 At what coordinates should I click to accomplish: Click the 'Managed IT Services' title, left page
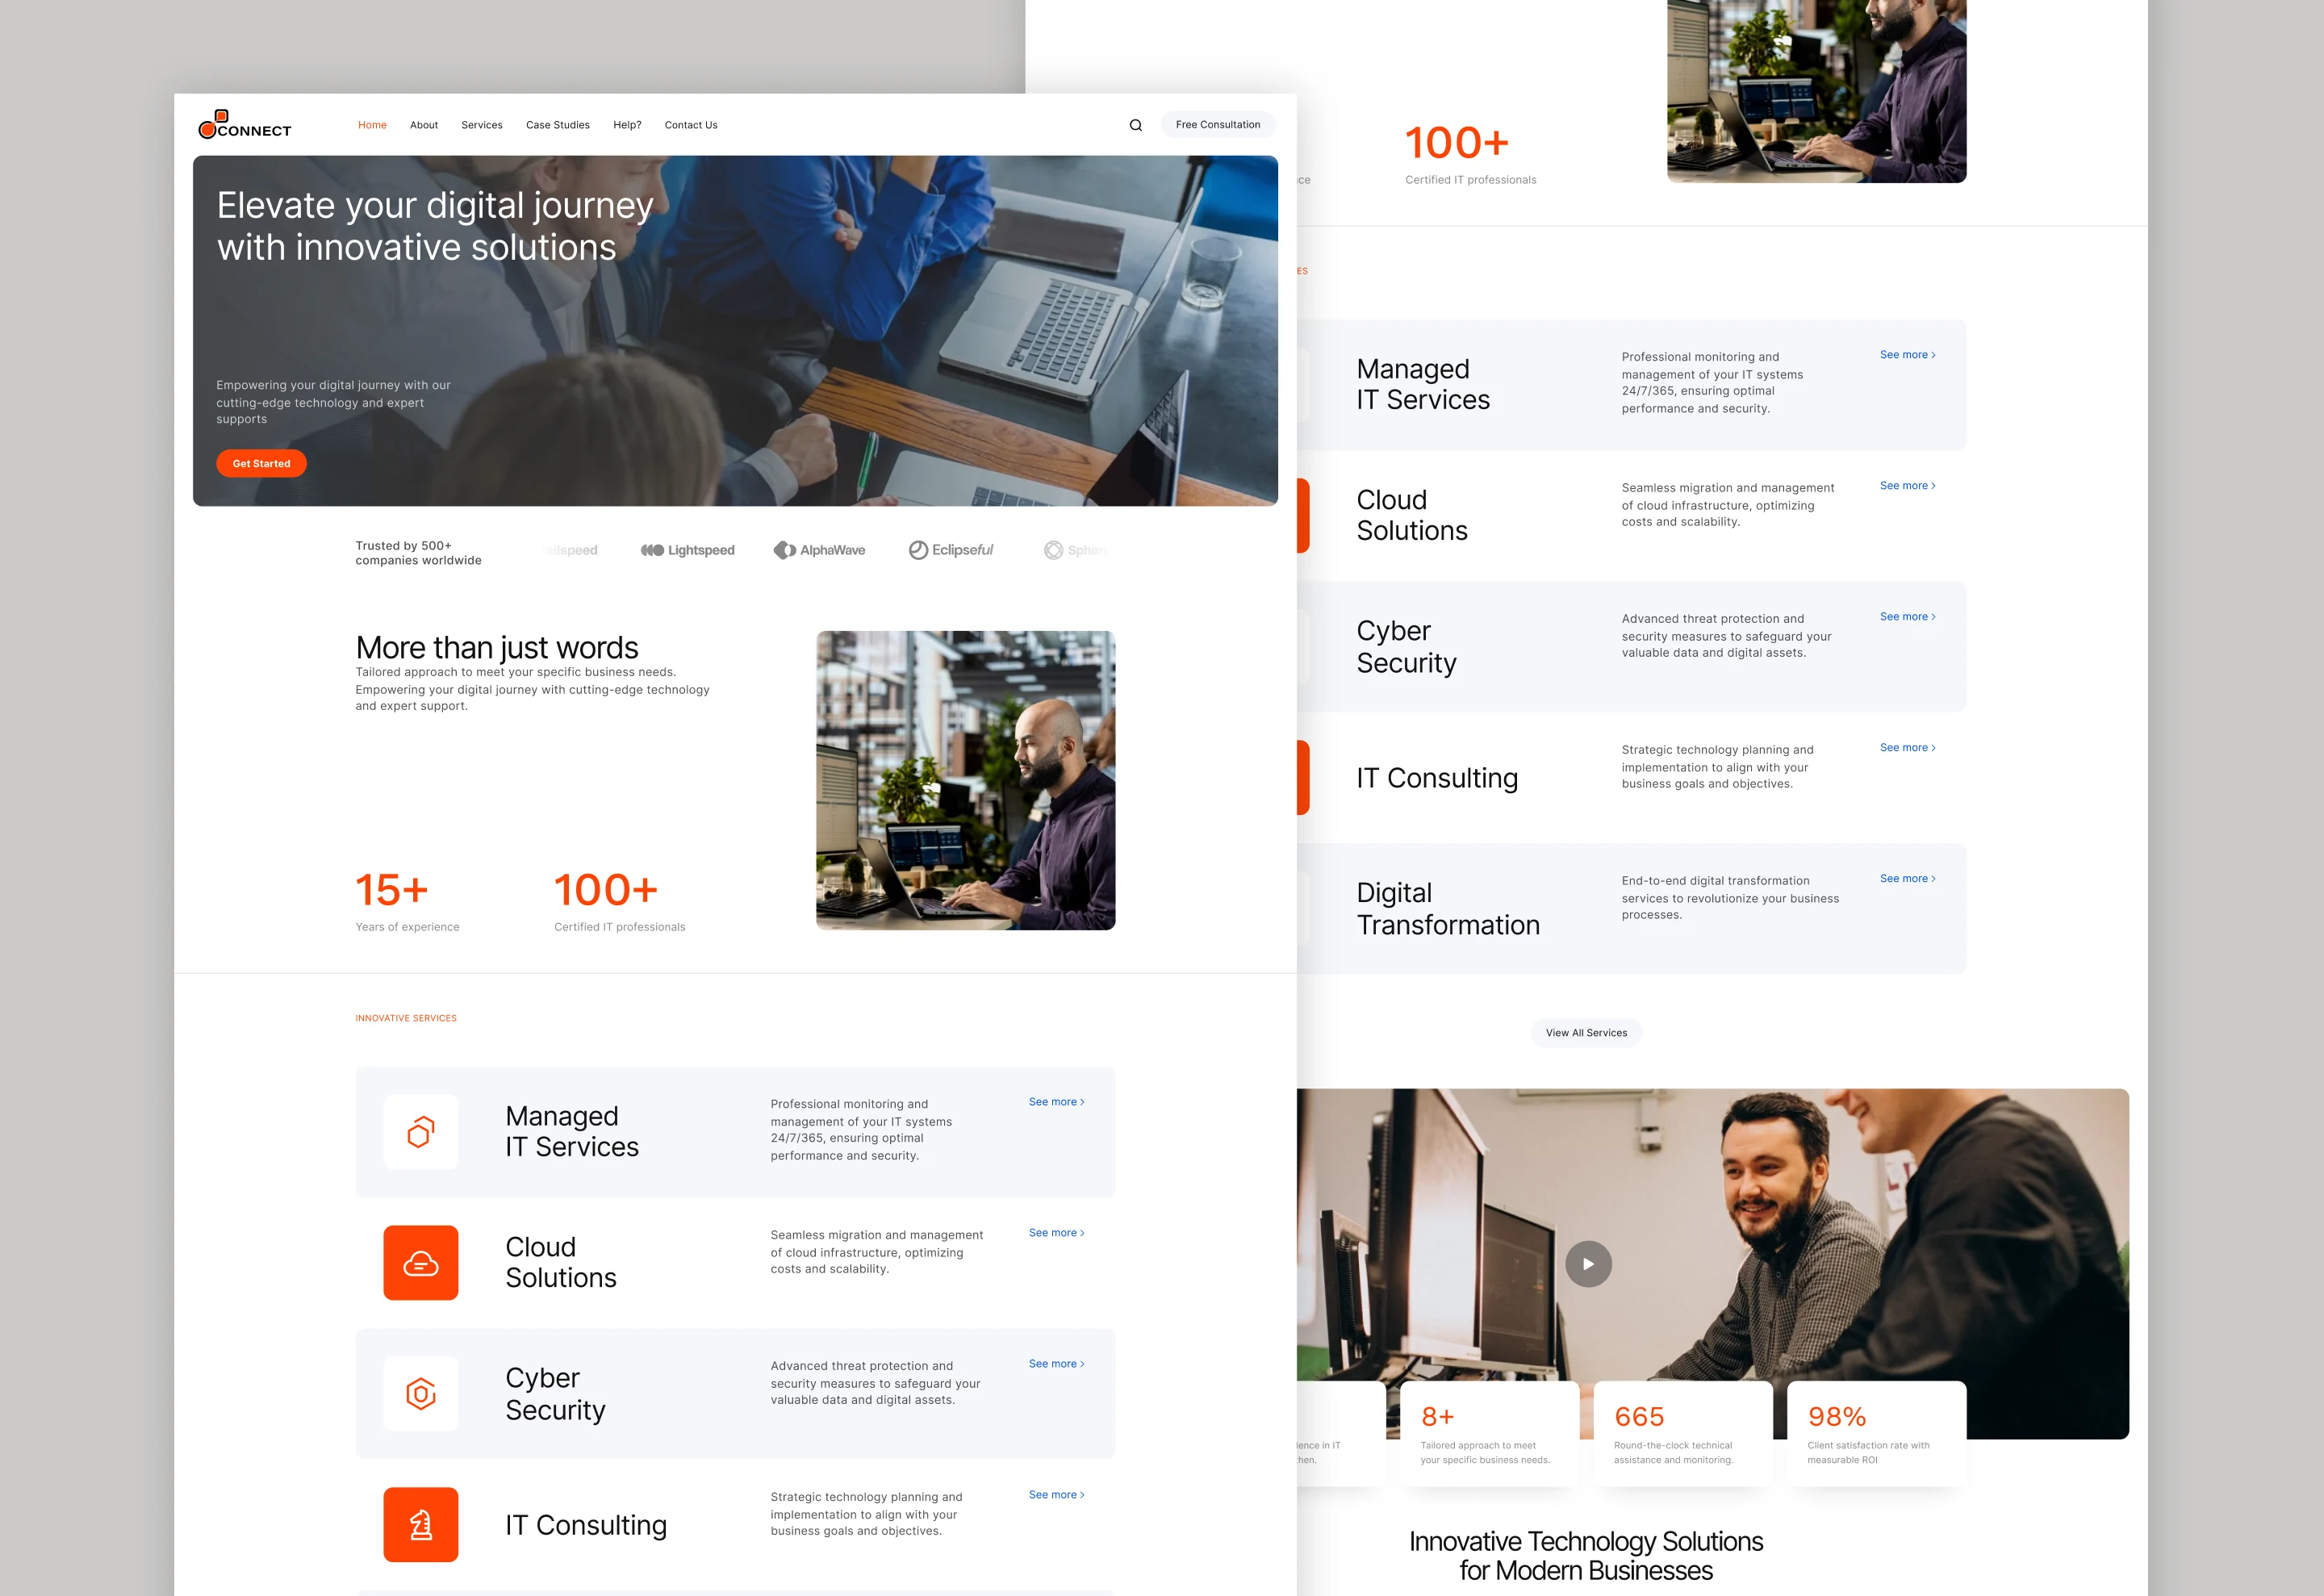pyautogui.click(x=572, y=1131)
